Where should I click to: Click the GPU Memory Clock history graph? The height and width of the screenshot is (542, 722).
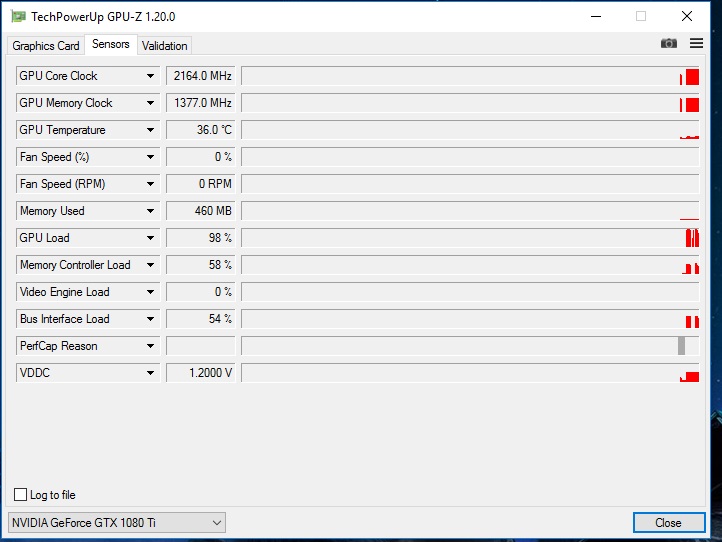[470, 103]
